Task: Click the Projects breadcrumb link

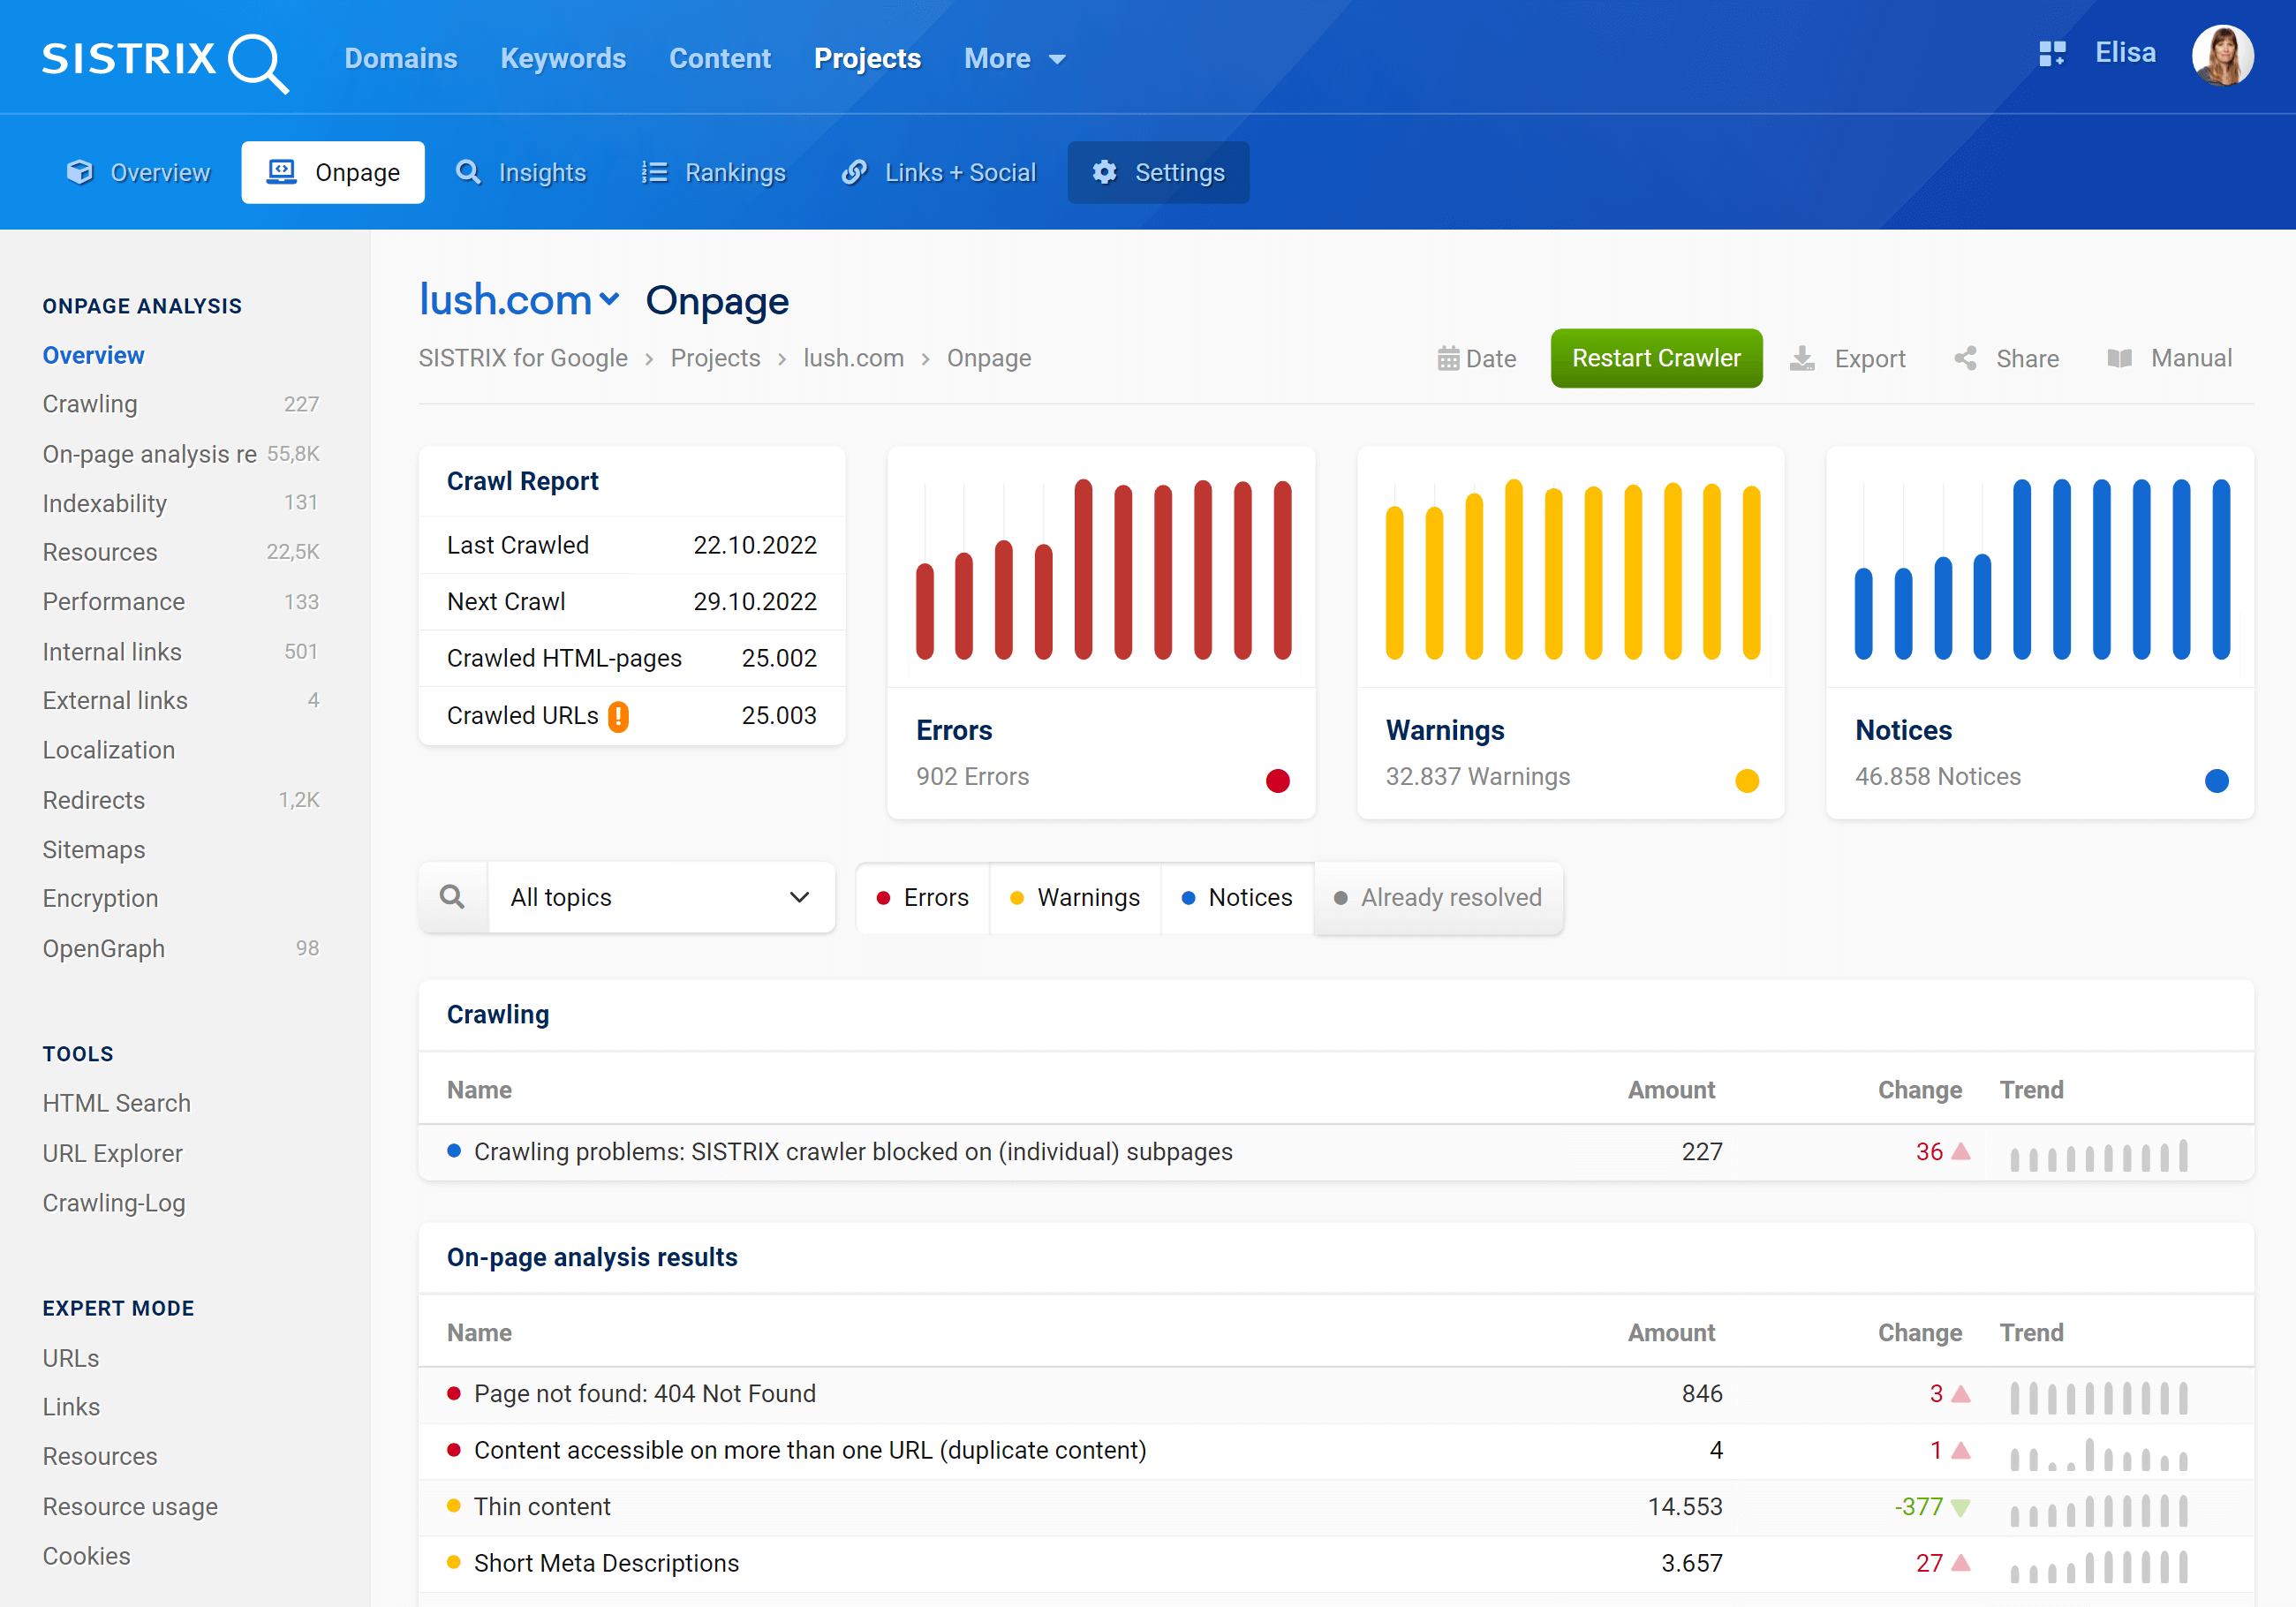Action: (x=715, y=358)
